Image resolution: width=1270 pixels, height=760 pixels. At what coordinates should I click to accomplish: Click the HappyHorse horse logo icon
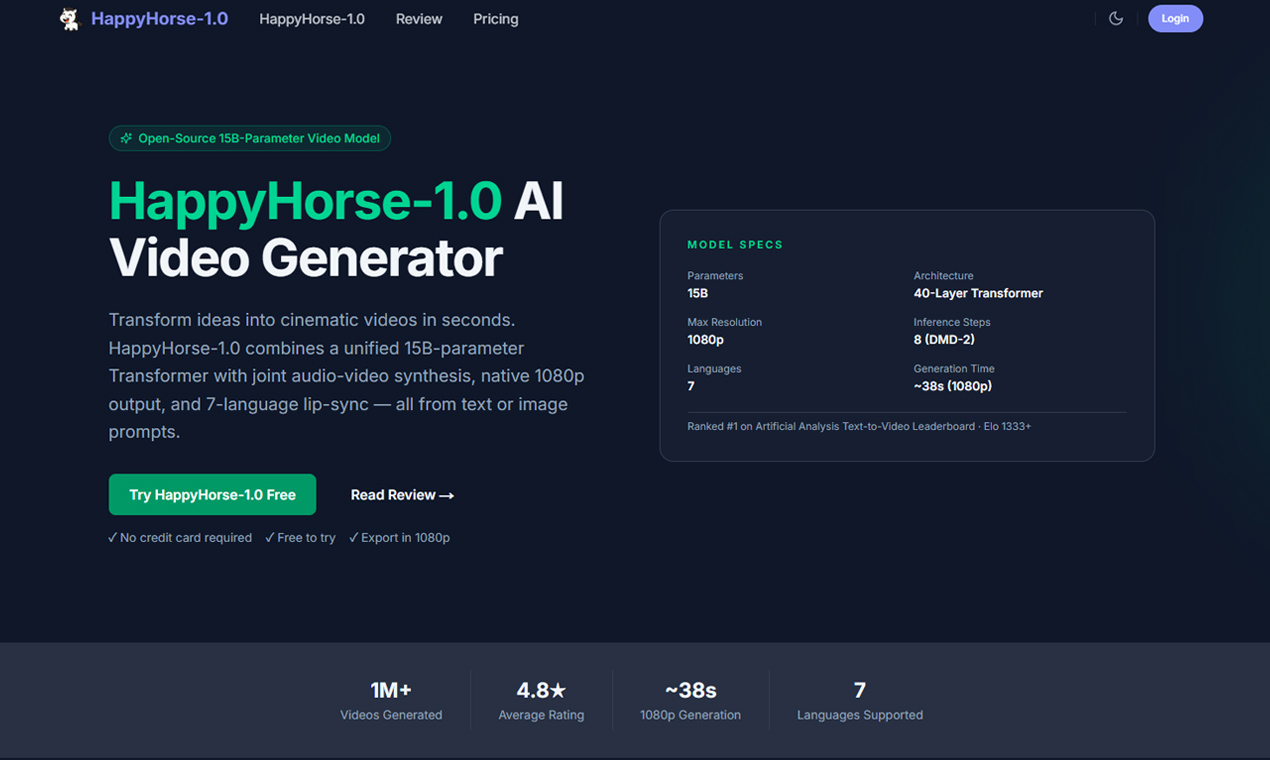tap(68, 18)
